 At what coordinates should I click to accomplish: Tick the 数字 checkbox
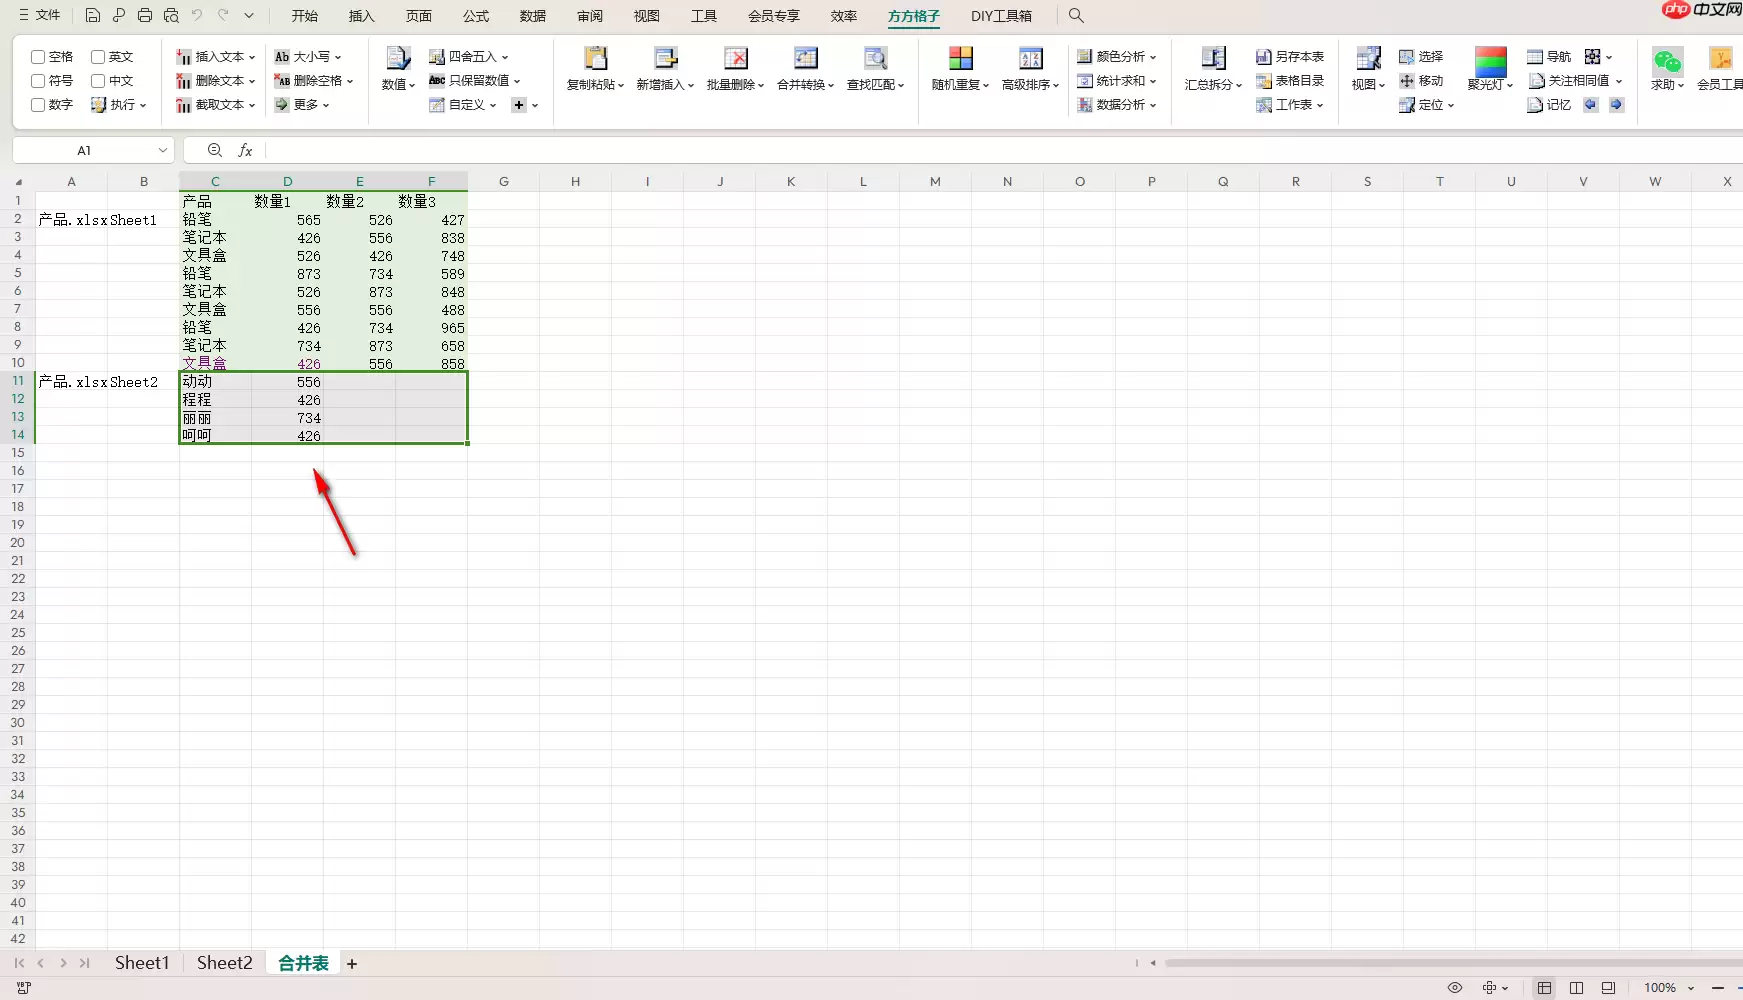[38, 105]
